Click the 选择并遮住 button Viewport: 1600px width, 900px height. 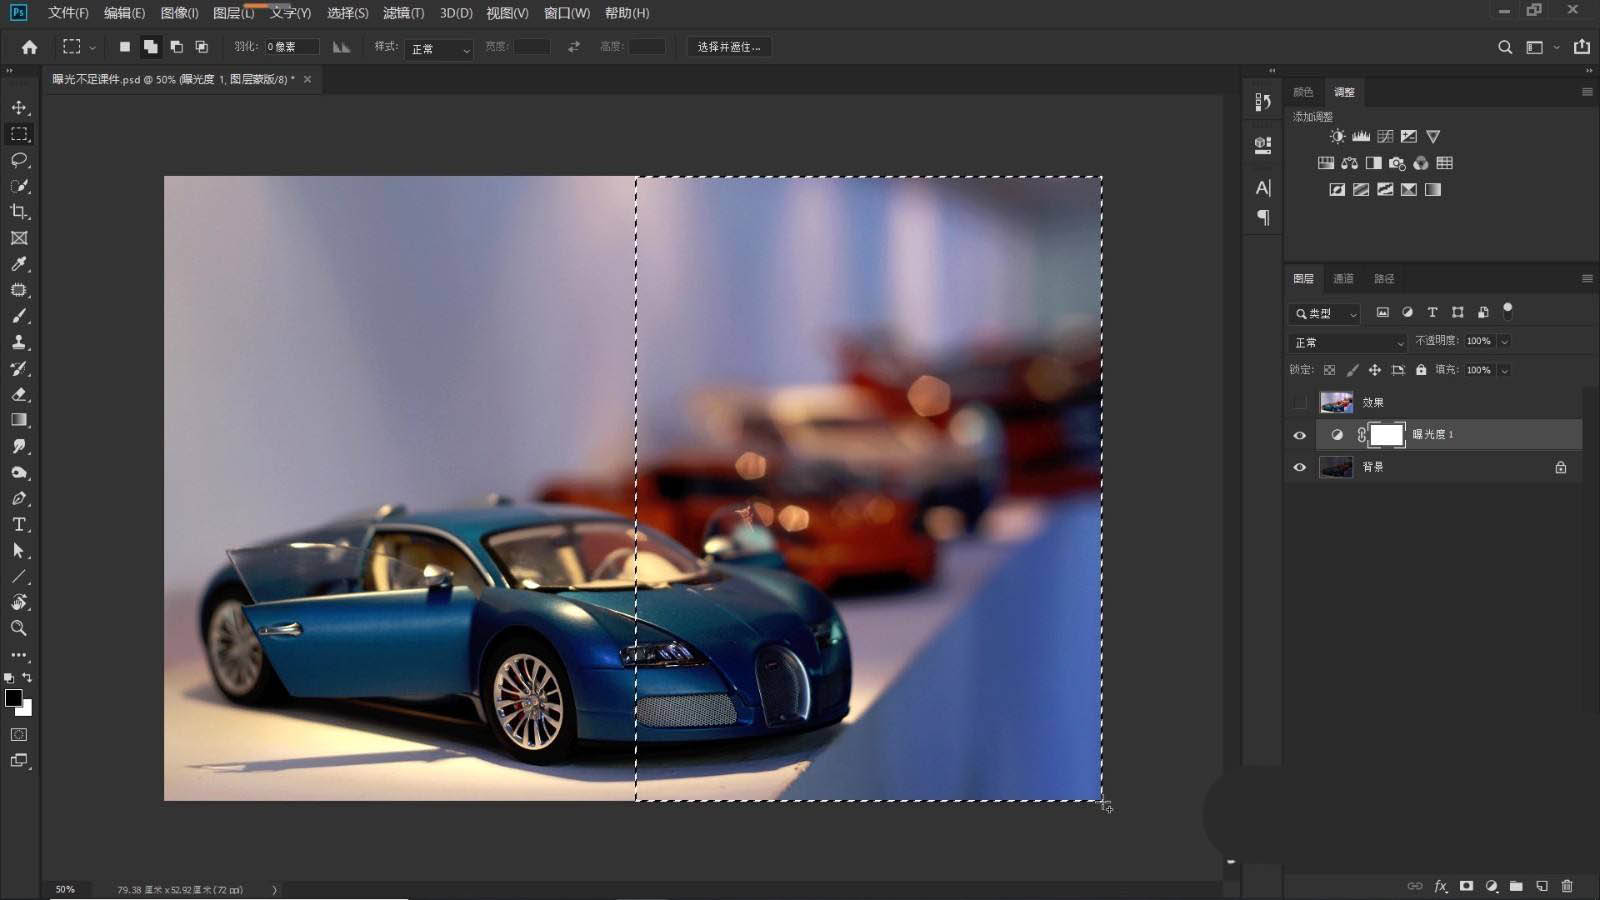pyautogui.click(x=729, y=47)
